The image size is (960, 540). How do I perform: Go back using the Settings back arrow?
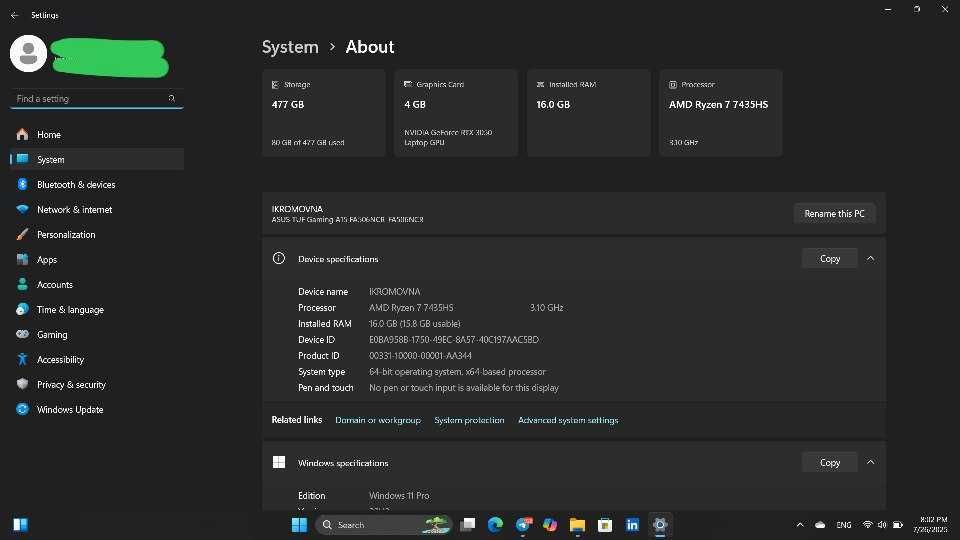click(x=15, y=15)
